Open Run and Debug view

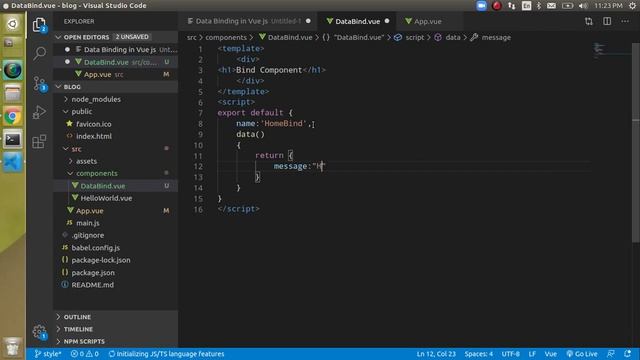click(x=40, y=112)
